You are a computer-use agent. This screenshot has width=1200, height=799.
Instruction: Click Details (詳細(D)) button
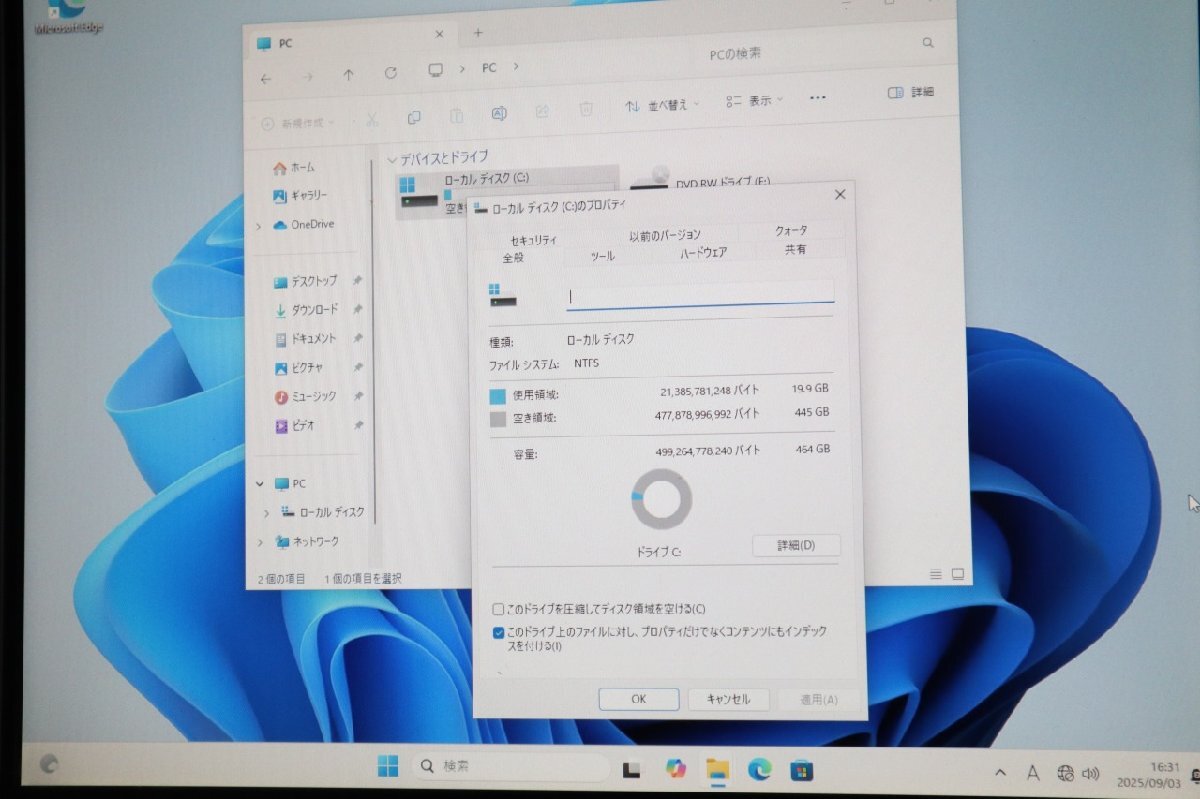point(796,545)
